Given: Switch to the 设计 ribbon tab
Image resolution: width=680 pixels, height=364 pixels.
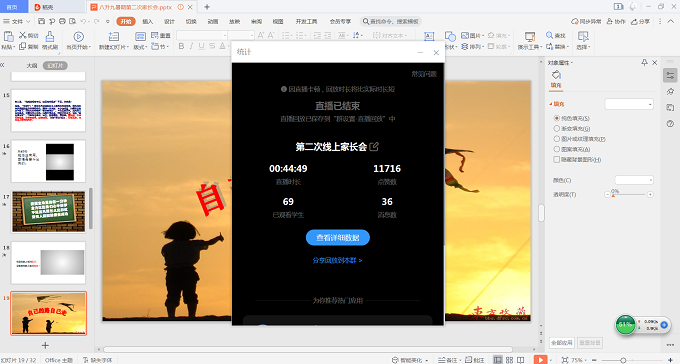Looking at the screenshot, I should (169, 21).
